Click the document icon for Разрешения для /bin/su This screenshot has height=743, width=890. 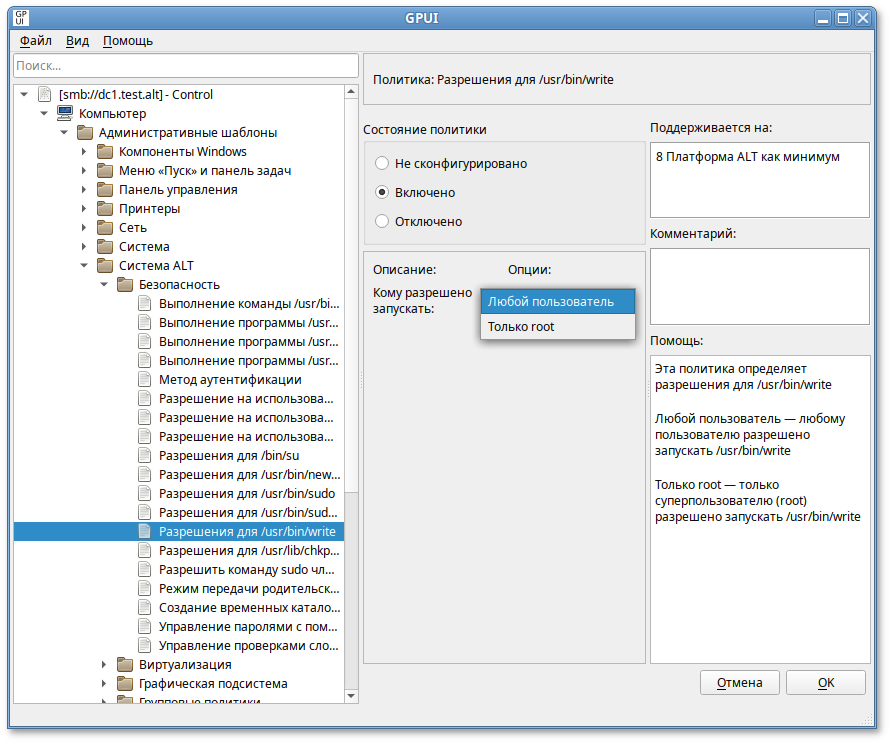click(145, 455)
